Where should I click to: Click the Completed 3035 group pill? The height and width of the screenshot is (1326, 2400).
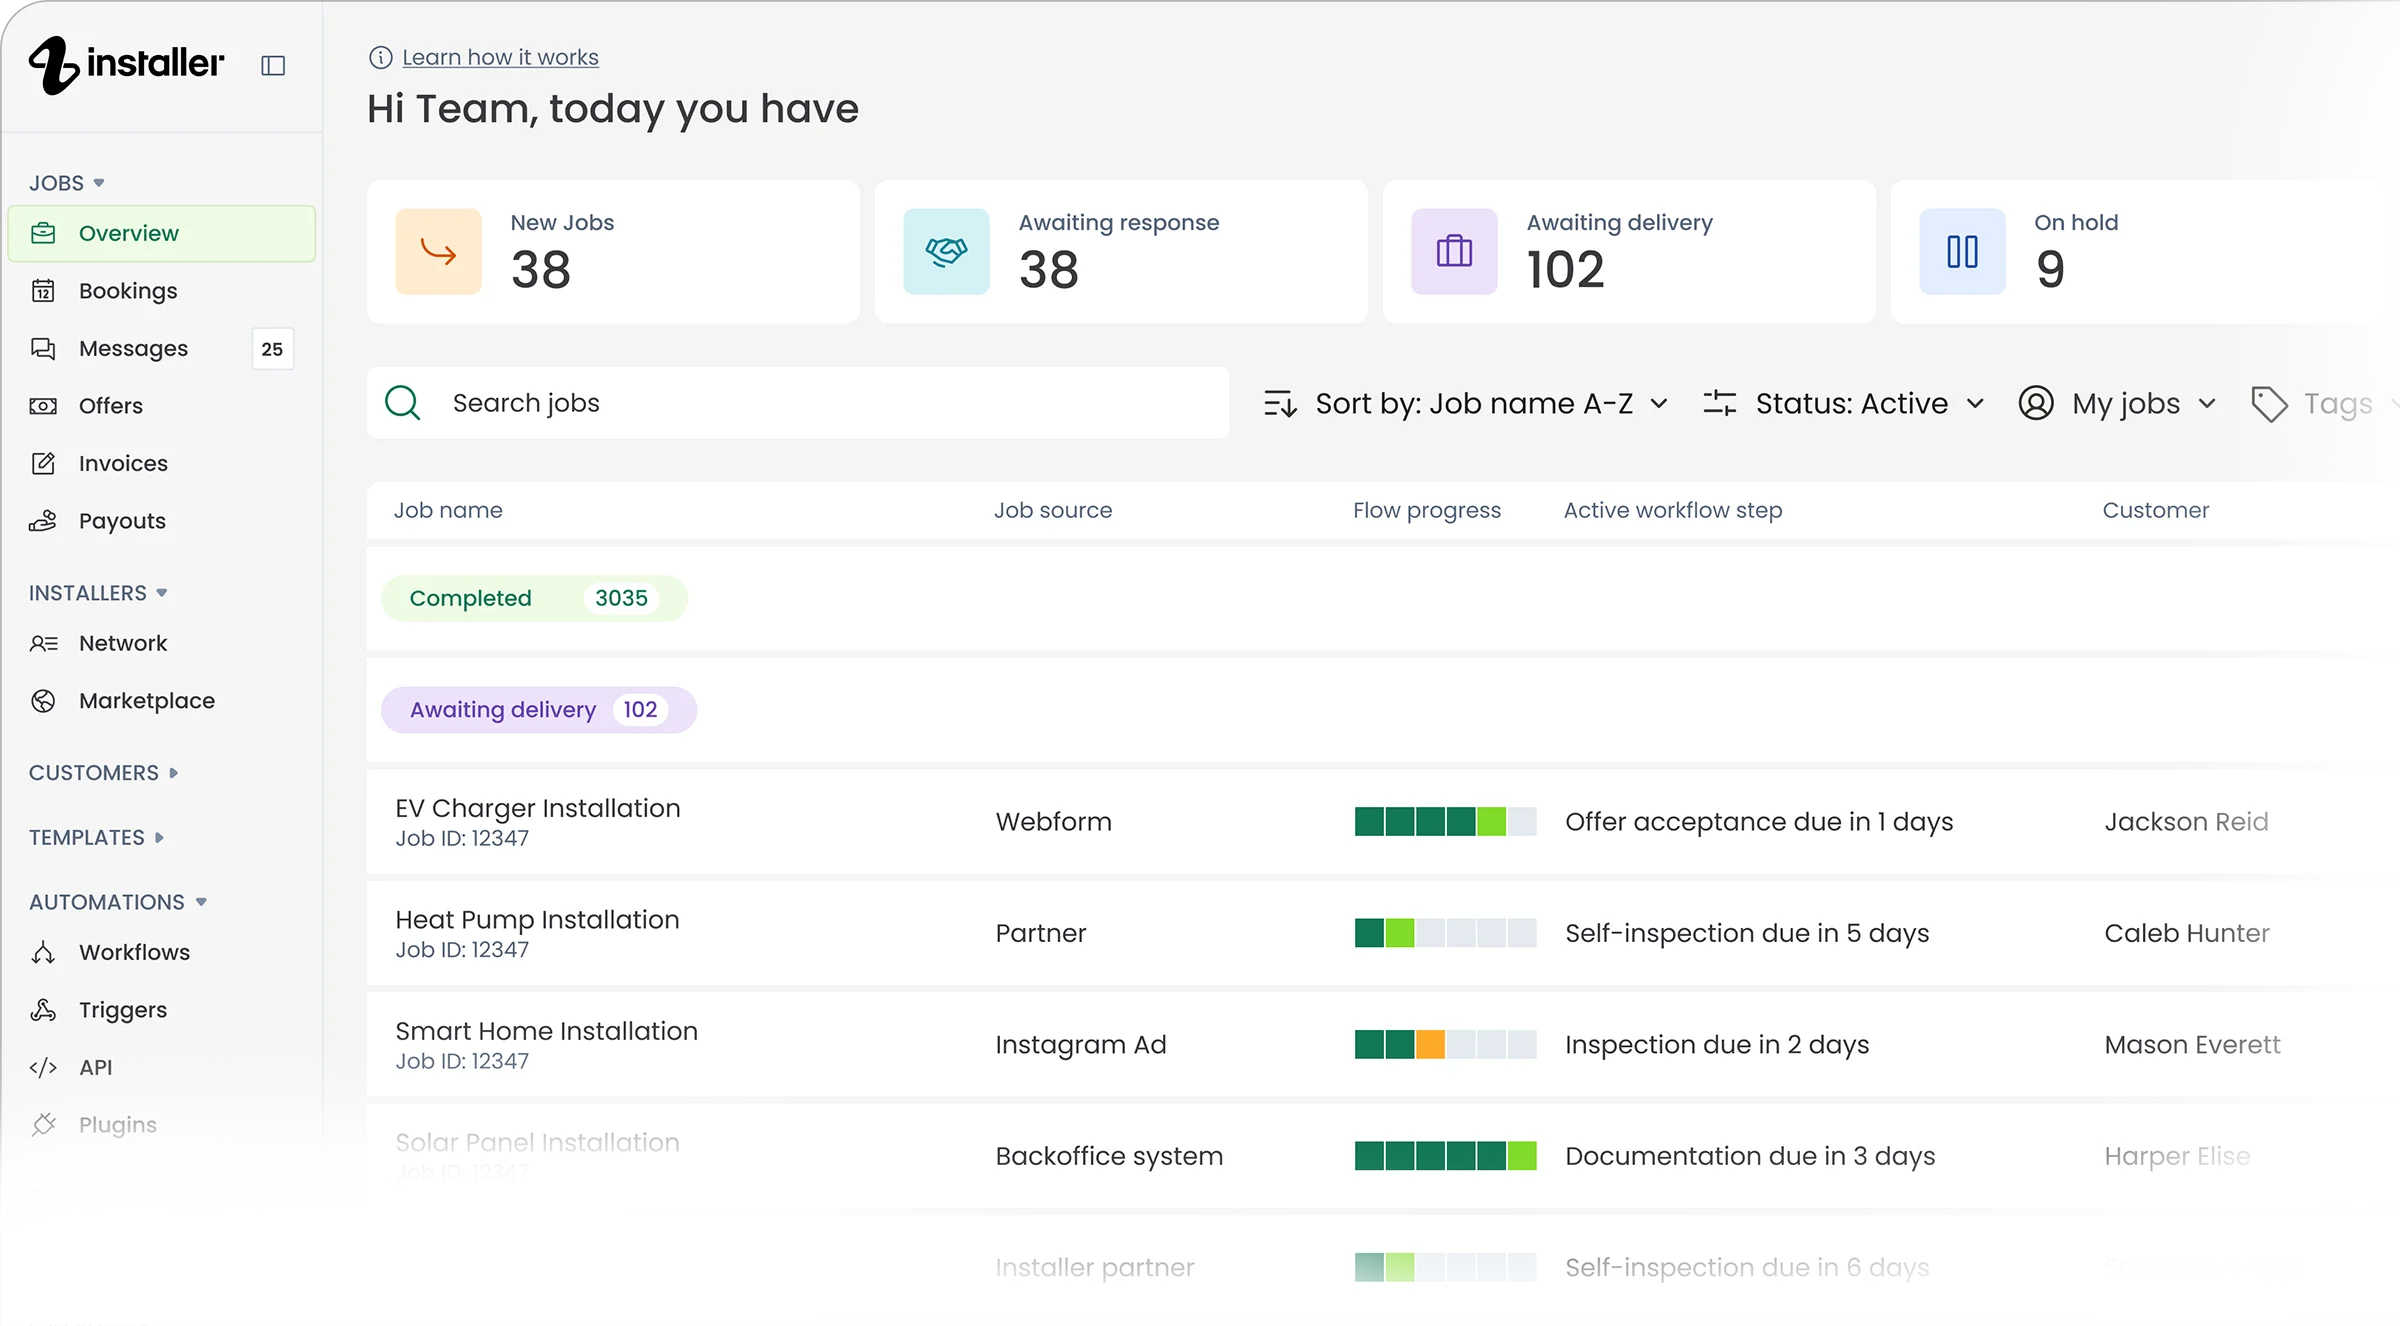[x=534, y=598]
